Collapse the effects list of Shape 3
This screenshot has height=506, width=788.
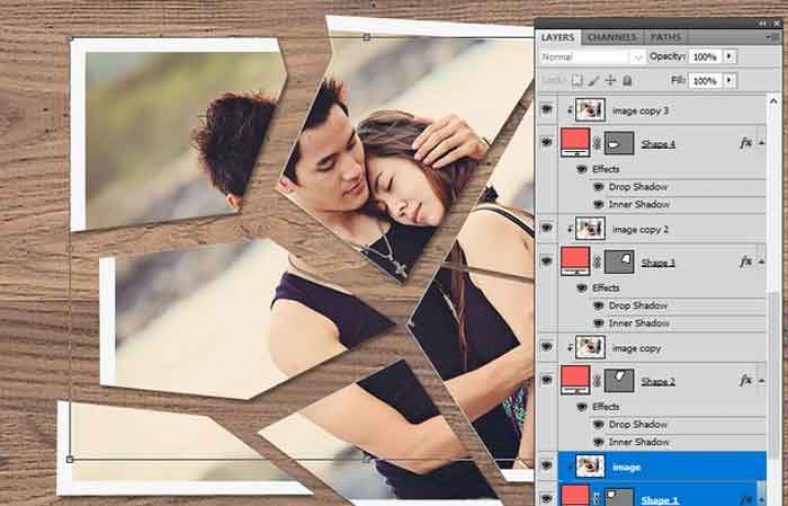(x=761, y=262)
